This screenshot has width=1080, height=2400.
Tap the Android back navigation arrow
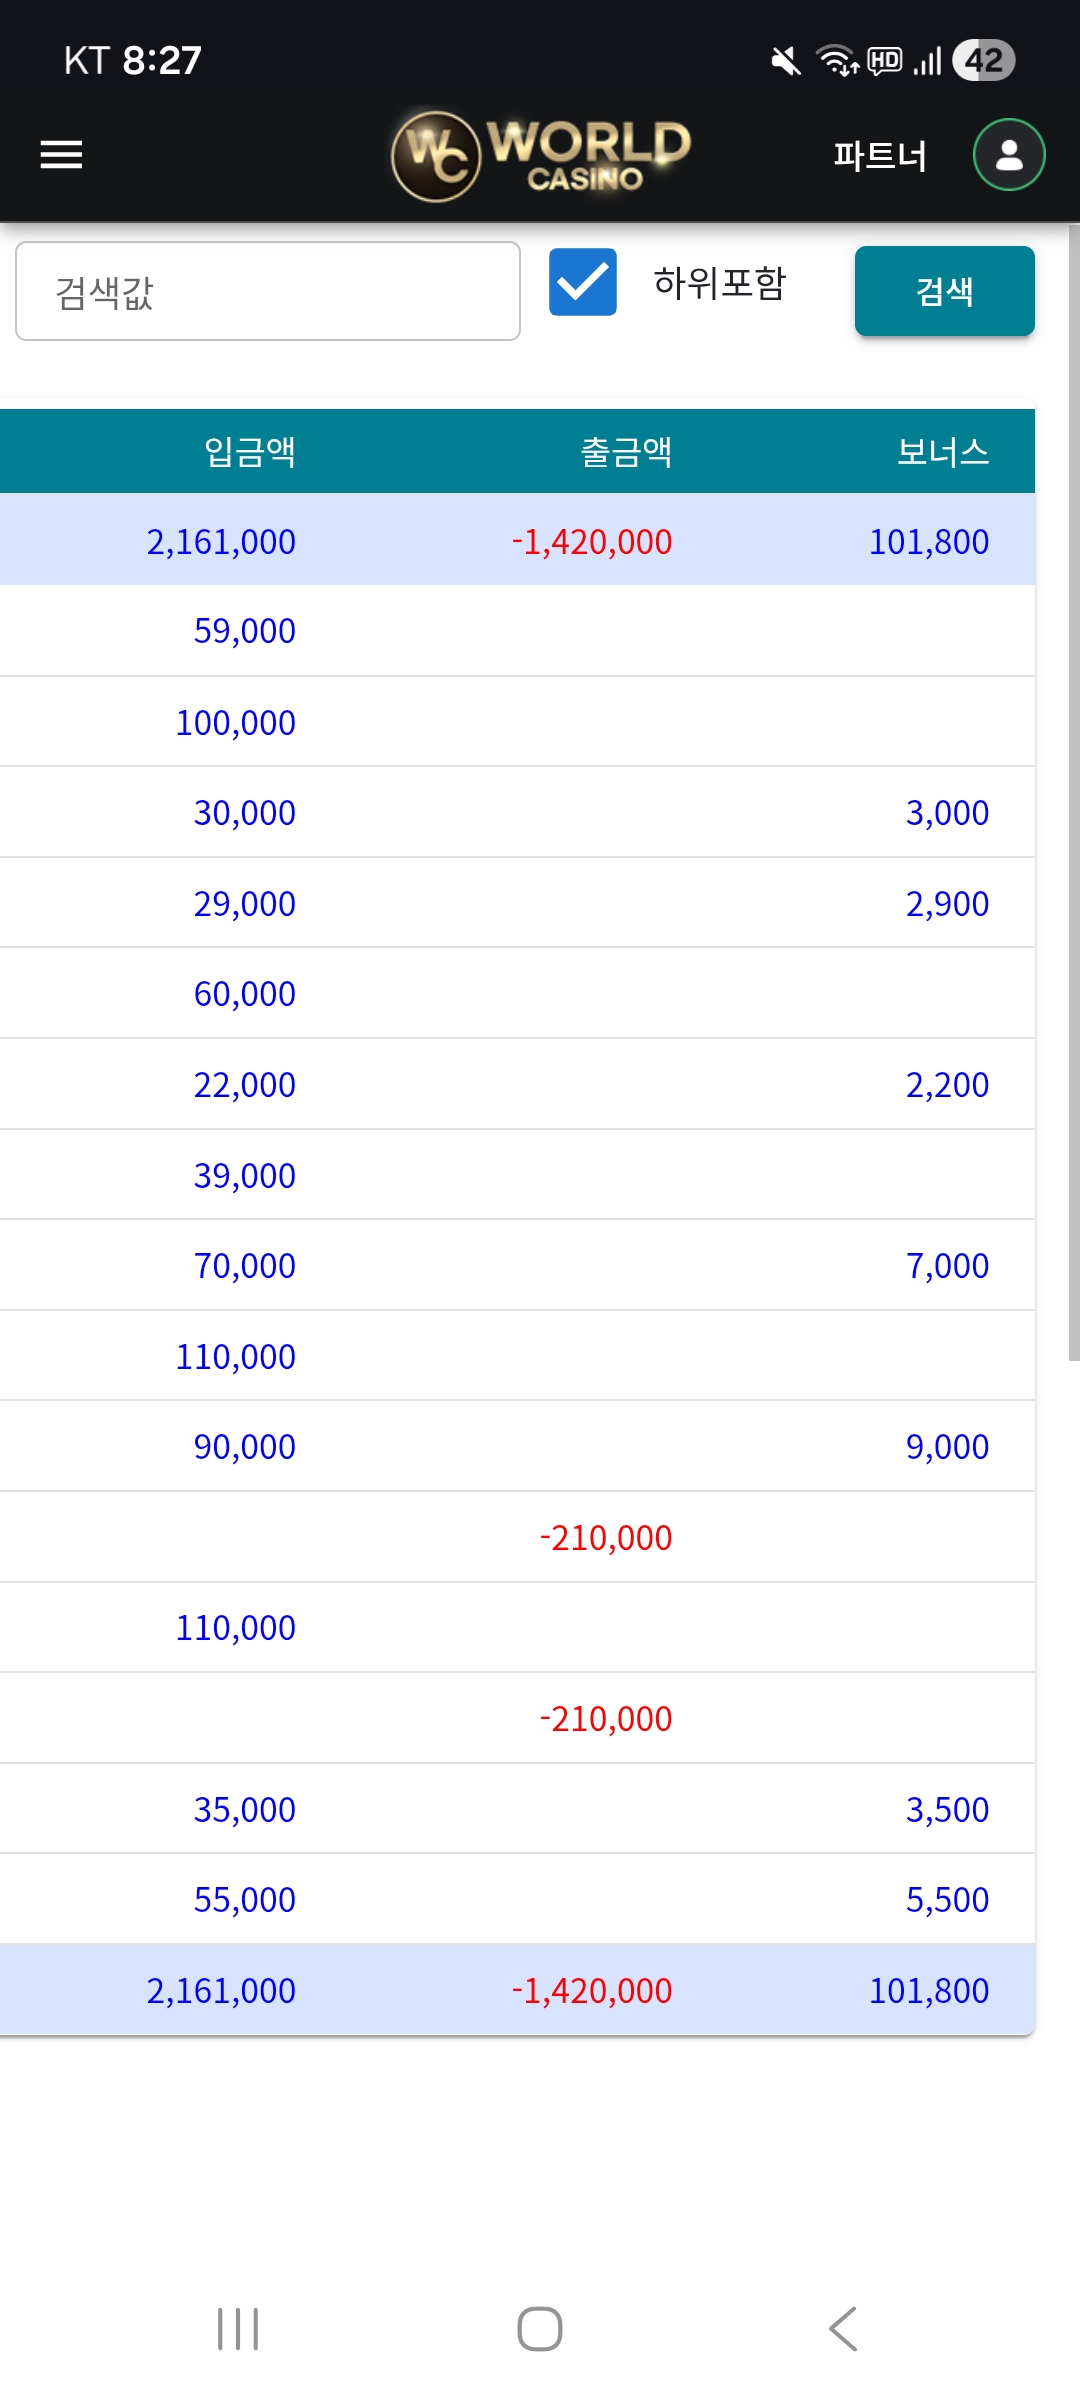(x=843, y=2328)
